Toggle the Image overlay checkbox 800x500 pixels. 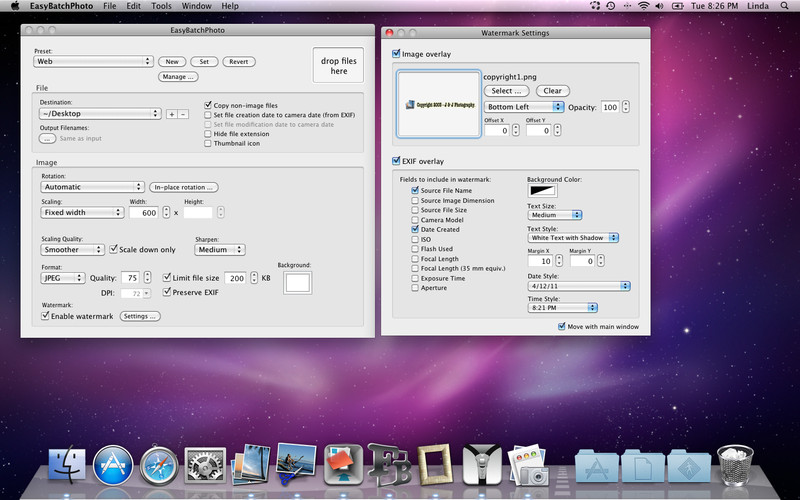397,54
